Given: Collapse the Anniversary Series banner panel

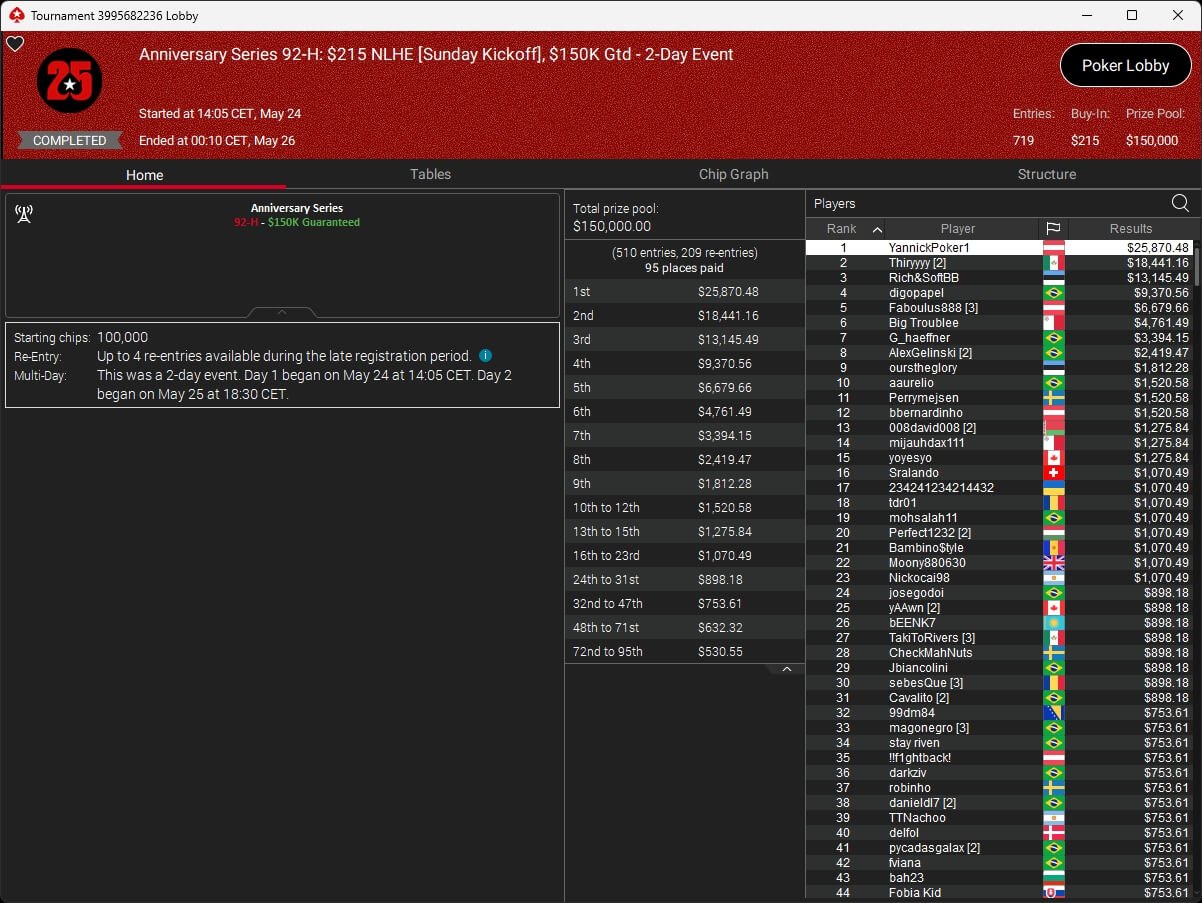Looking at the screenshot, I should point(282,312).
